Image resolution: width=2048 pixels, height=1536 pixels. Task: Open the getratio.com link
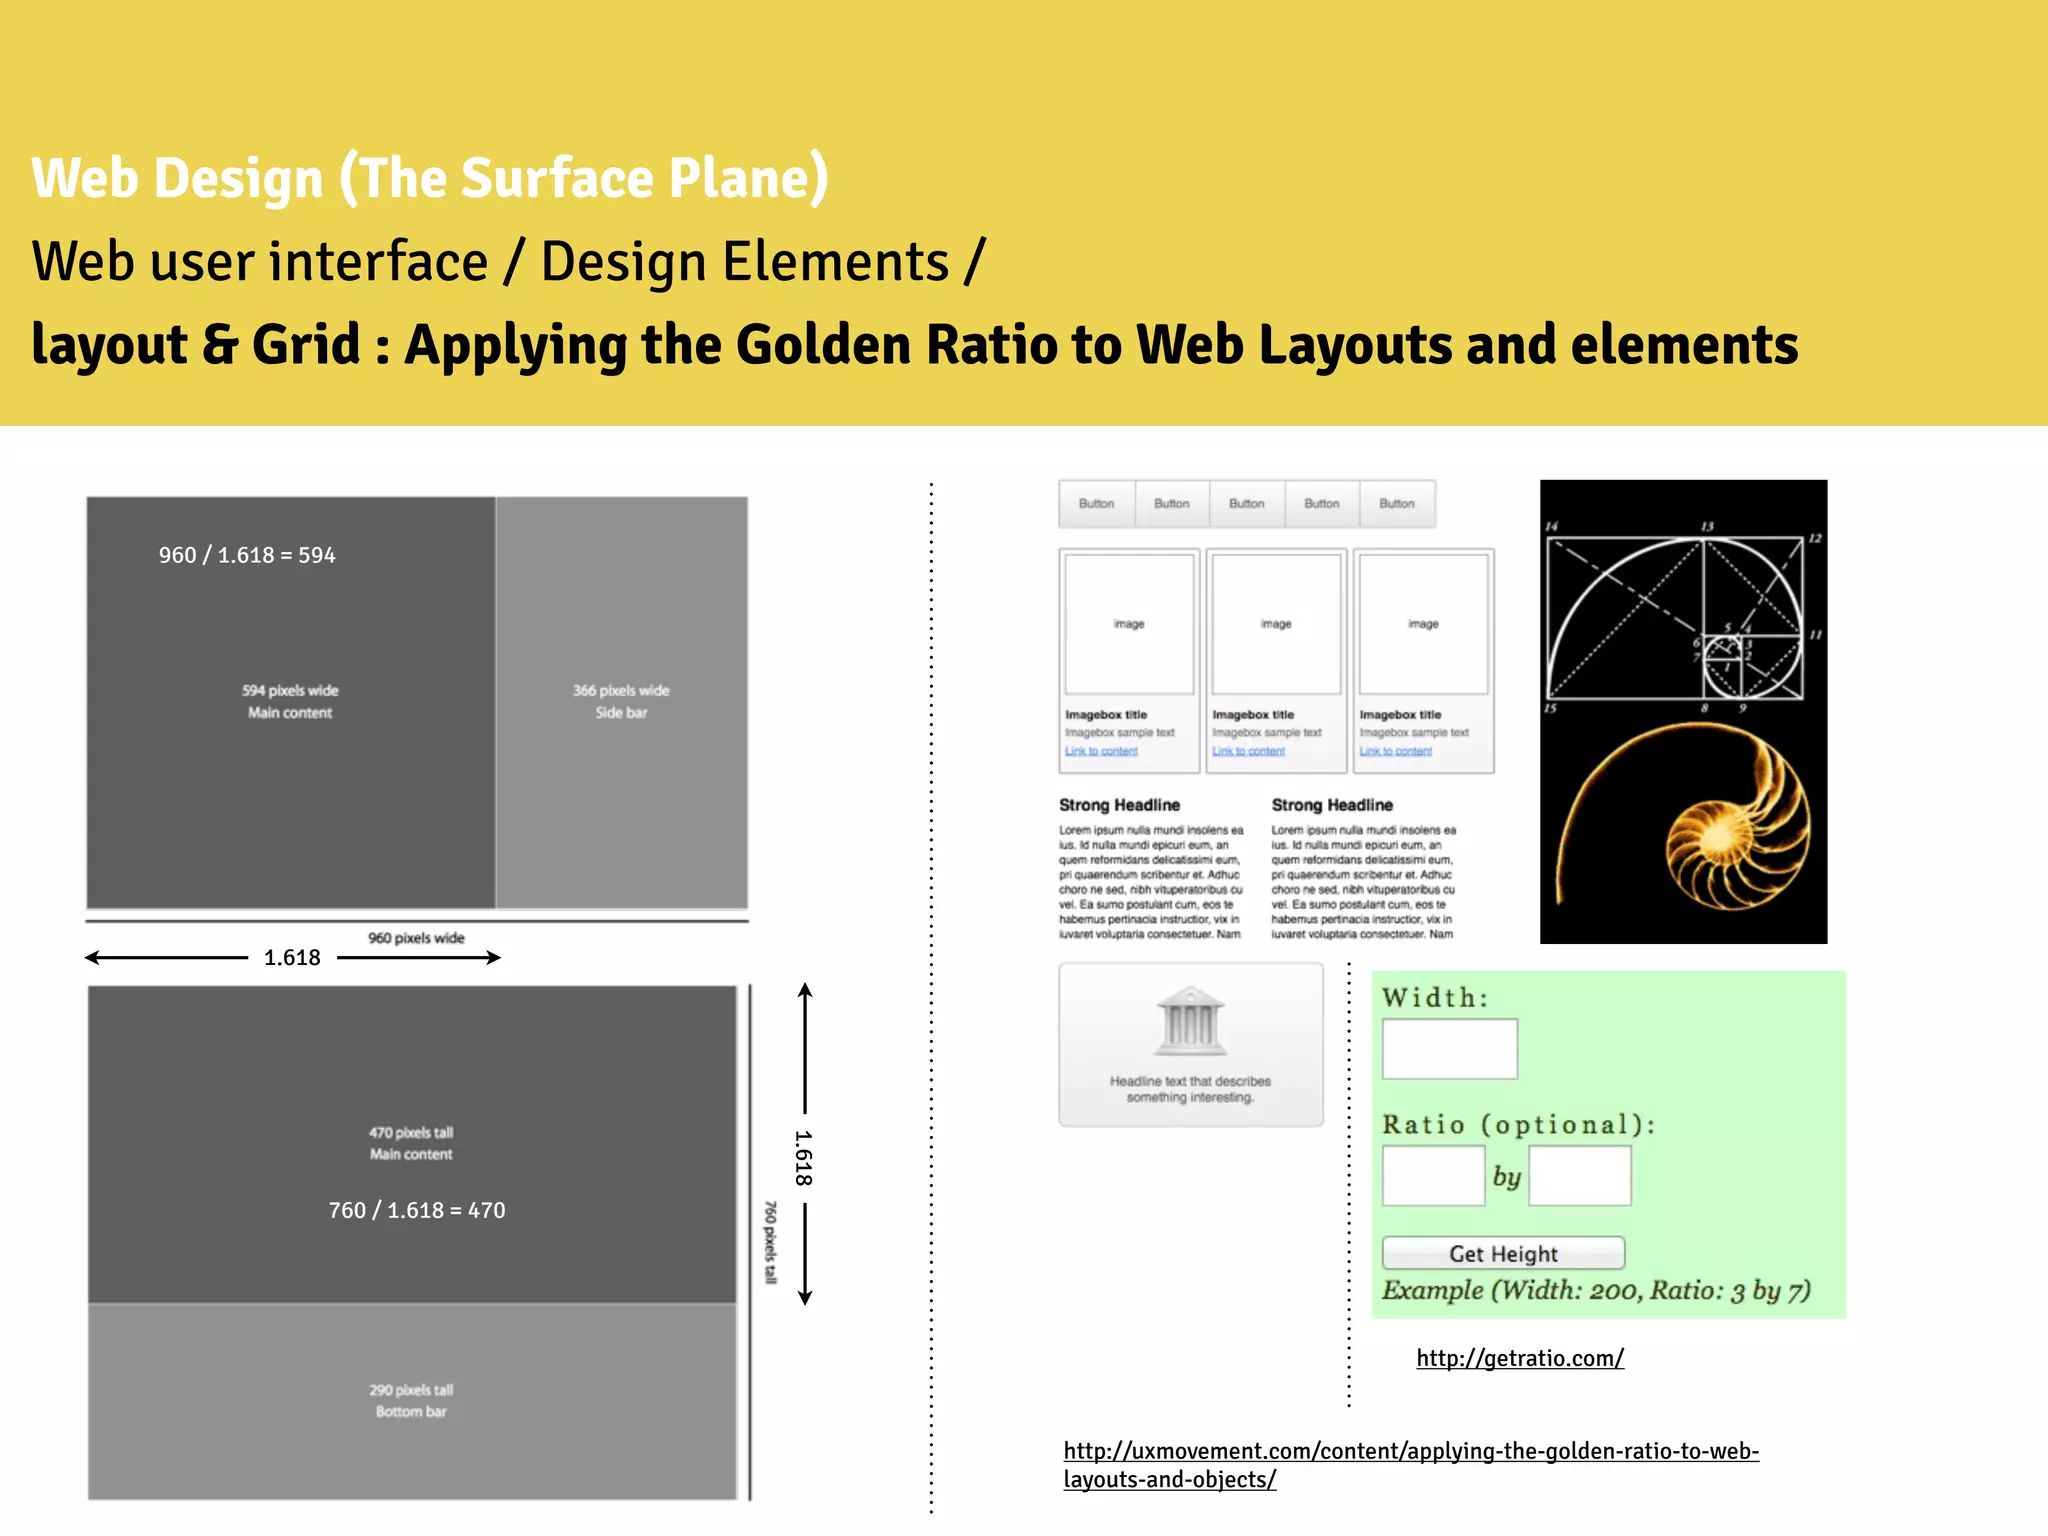click(x=1520, y=1358)
